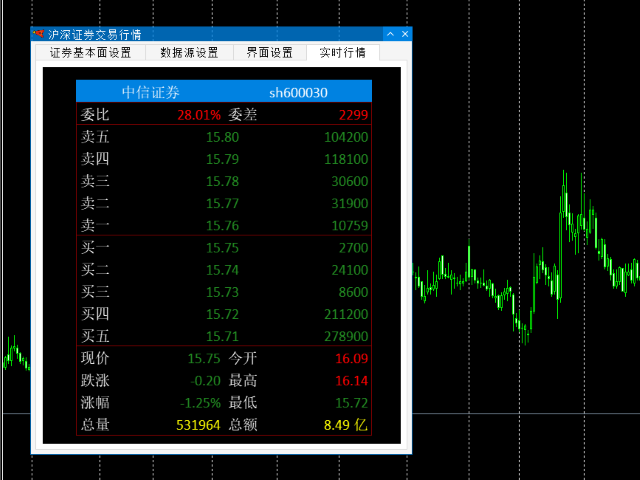Select the 实时行情 tab
This screenshot has height=480, width=640.
coord(342,52)
